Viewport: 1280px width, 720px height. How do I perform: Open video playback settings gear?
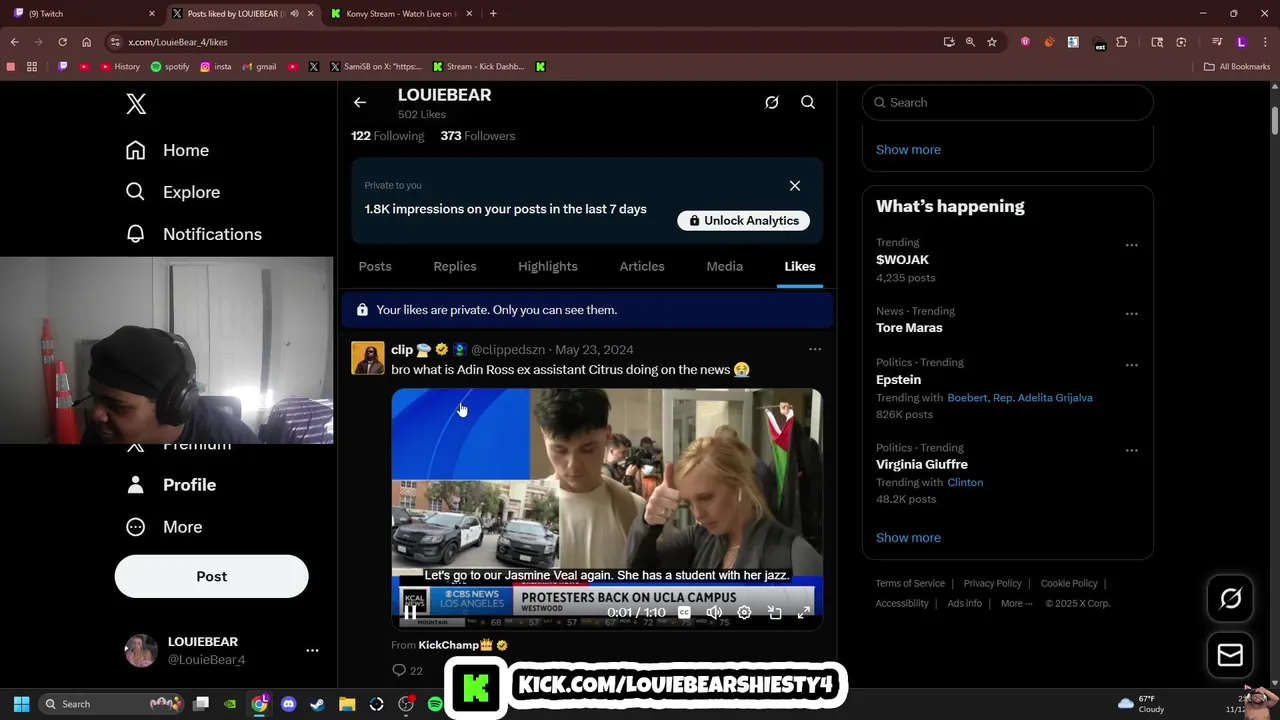tap(744, 613)
